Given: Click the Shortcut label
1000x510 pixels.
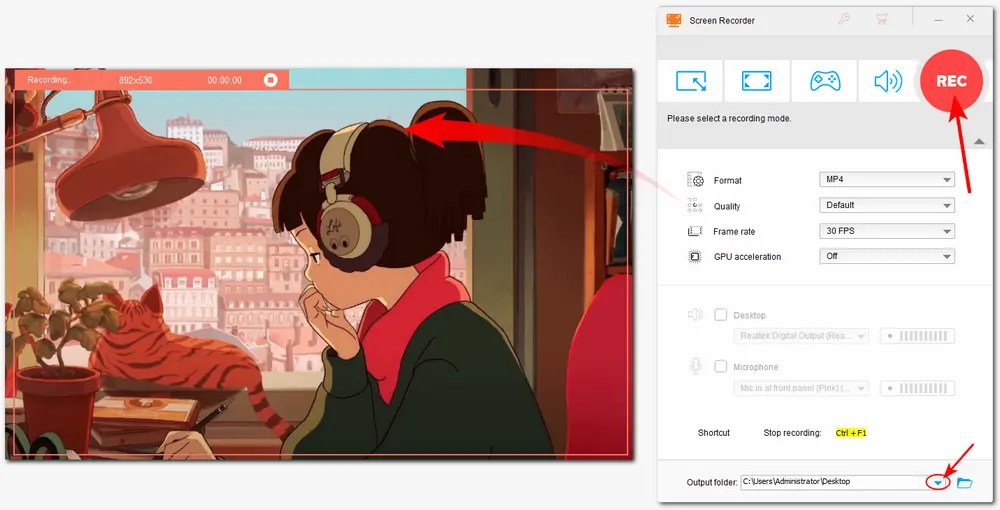Looking at the screenshot, I should pyautogui.click(x=714, y=433).
